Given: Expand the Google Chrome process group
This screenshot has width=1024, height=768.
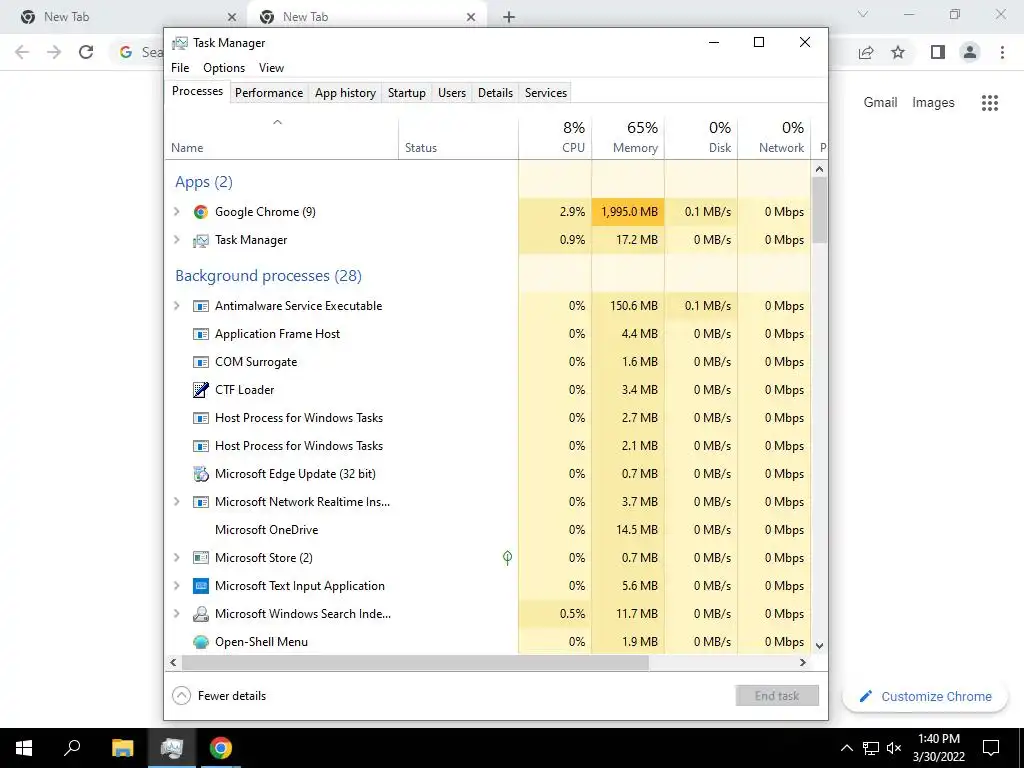Looking at the screenshot, I should click(x=176, y=212).
